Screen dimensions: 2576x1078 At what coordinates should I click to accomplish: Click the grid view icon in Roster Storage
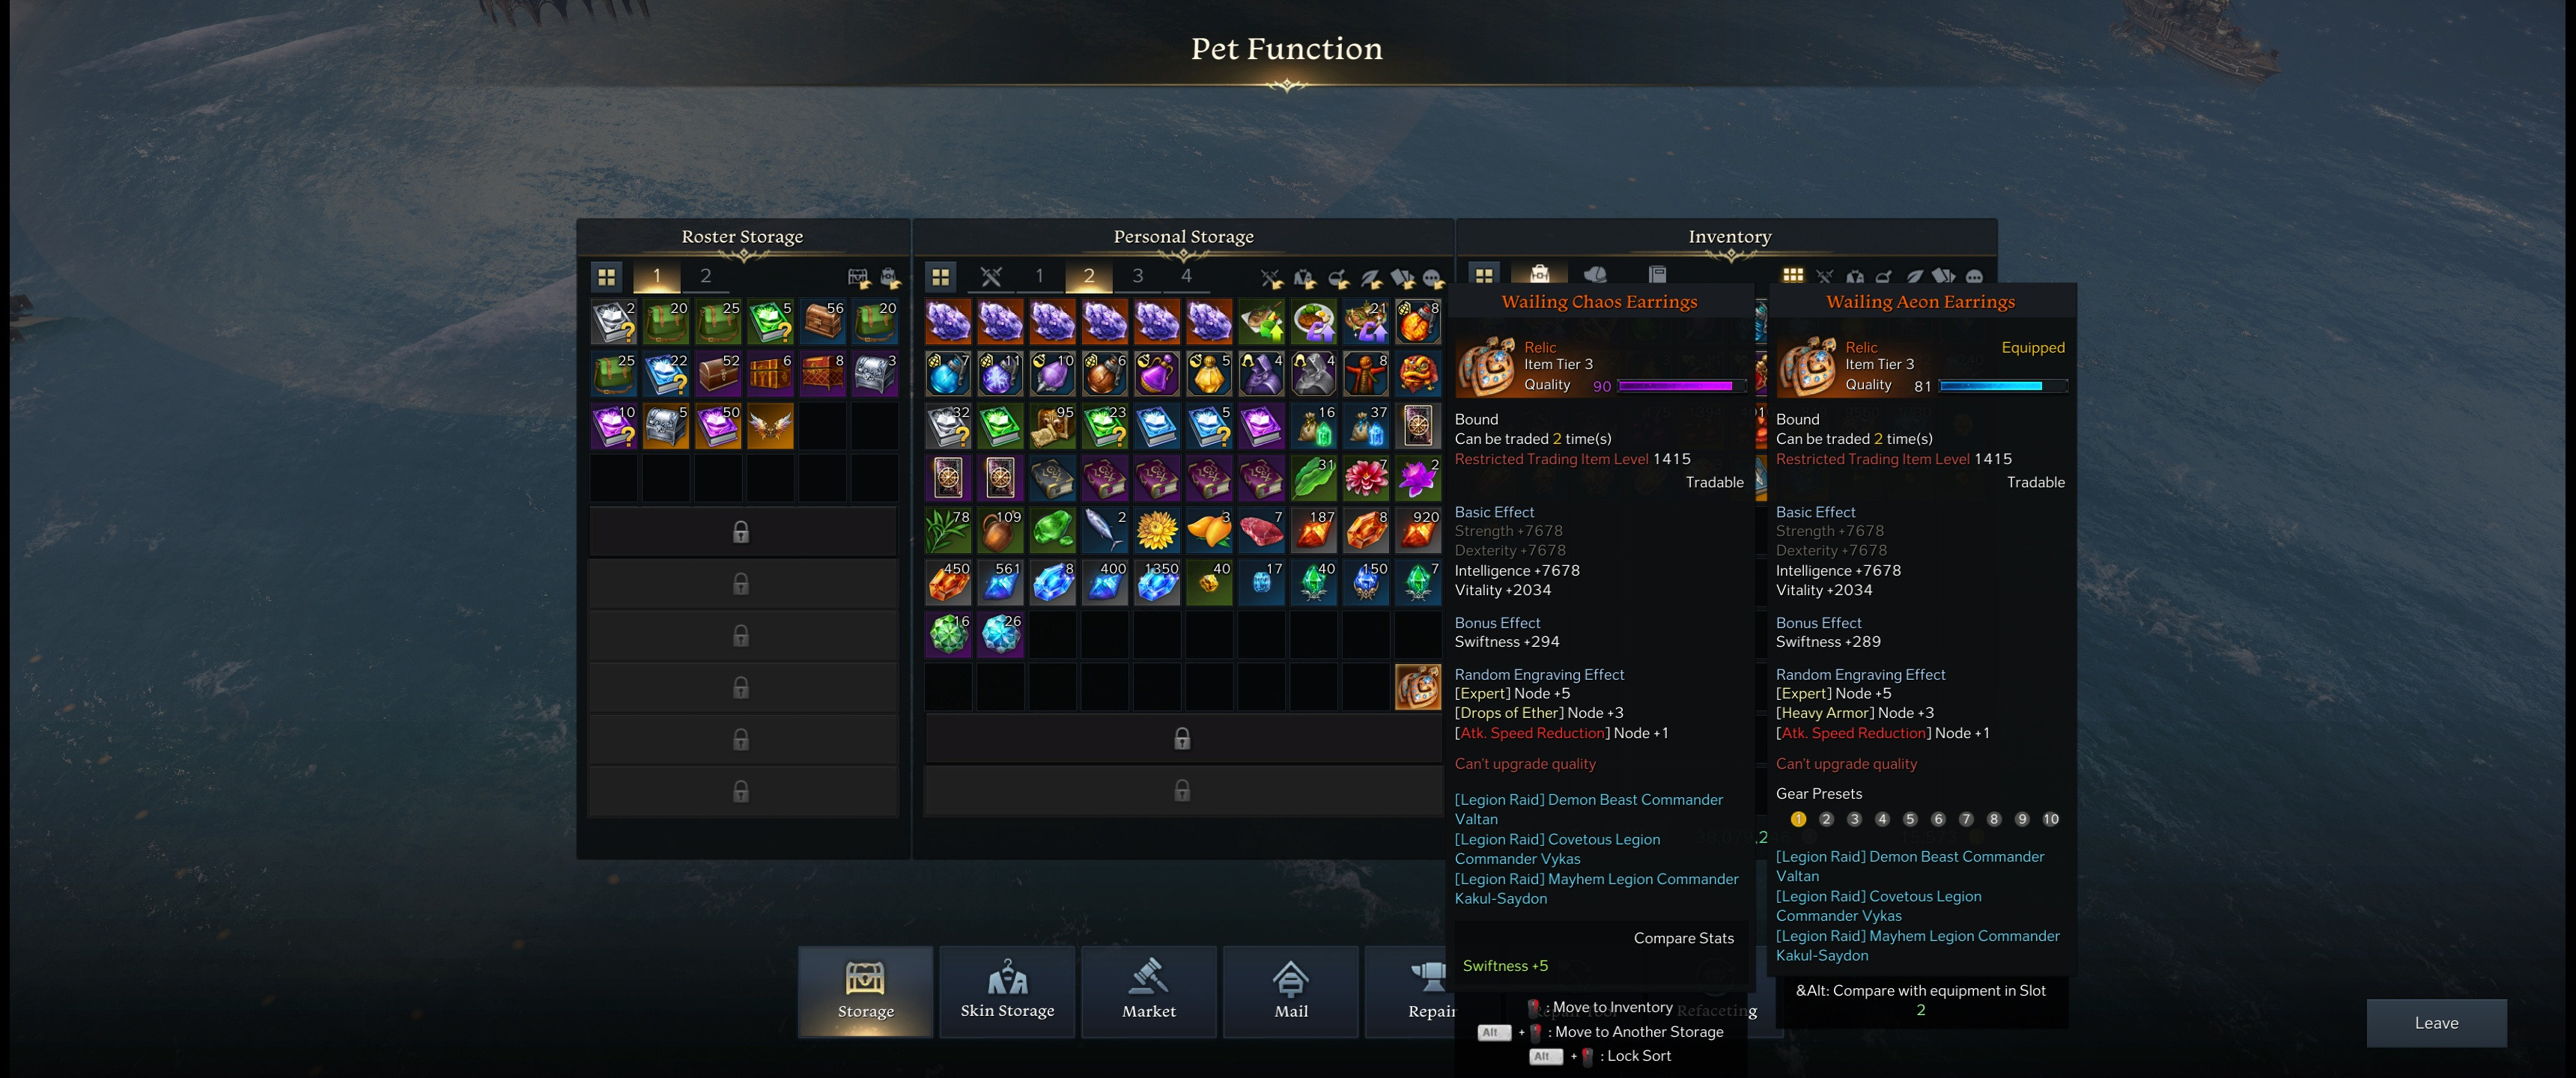[x=607, y=276]
